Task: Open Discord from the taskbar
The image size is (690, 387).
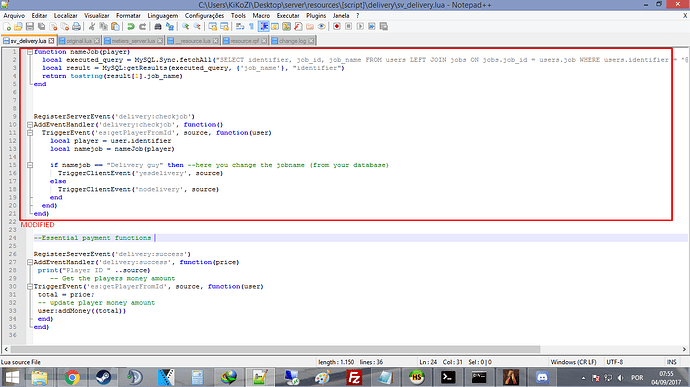Action: (542, 378)
